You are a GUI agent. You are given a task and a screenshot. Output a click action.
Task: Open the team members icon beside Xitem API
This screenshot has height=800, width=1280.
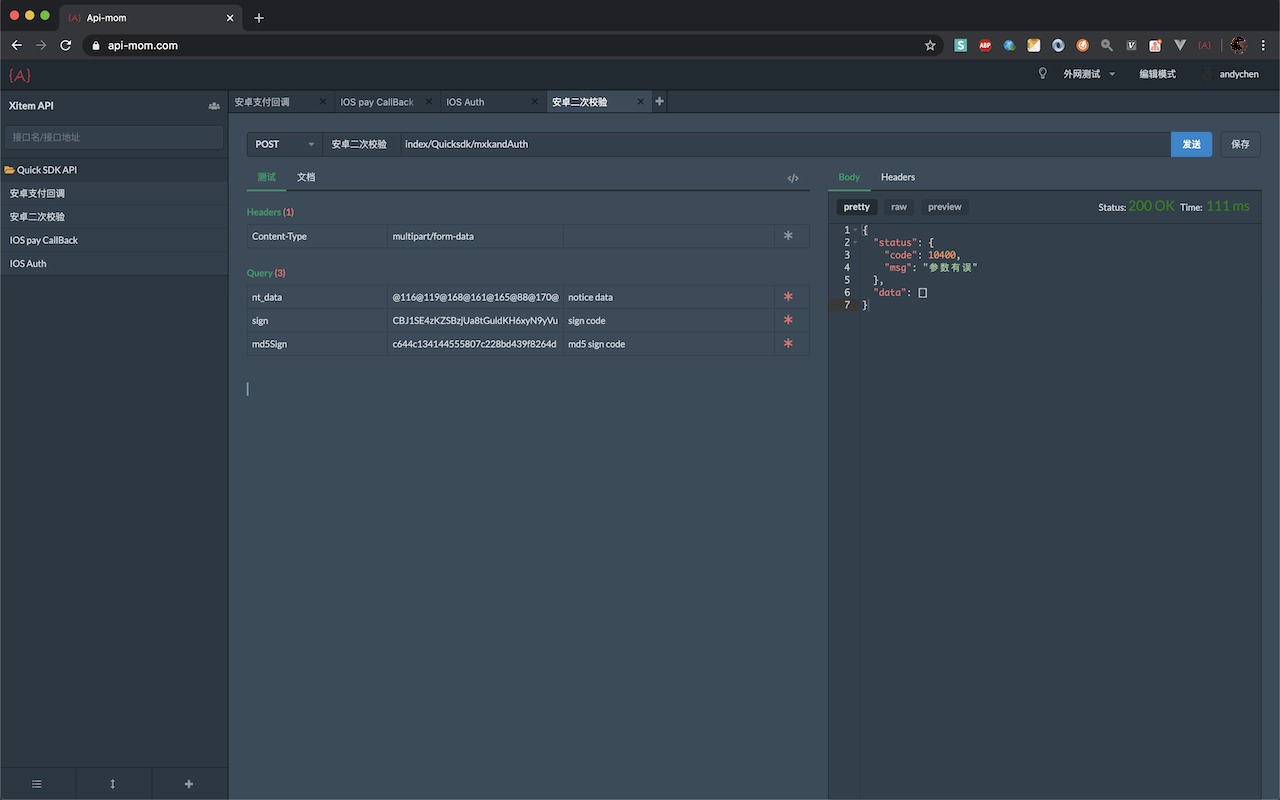214,106
